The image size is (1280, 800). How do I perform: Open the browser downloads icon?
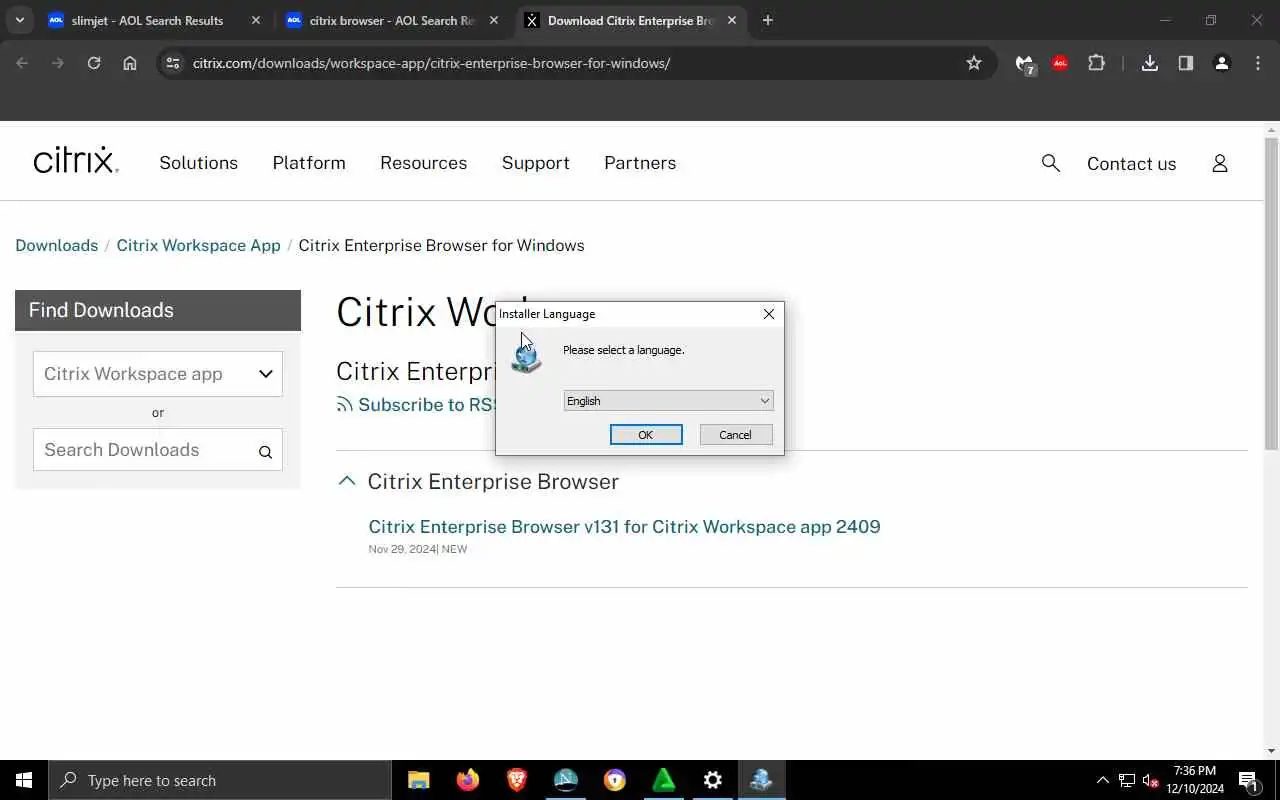pyautogui.click(x=1150, y=63)
